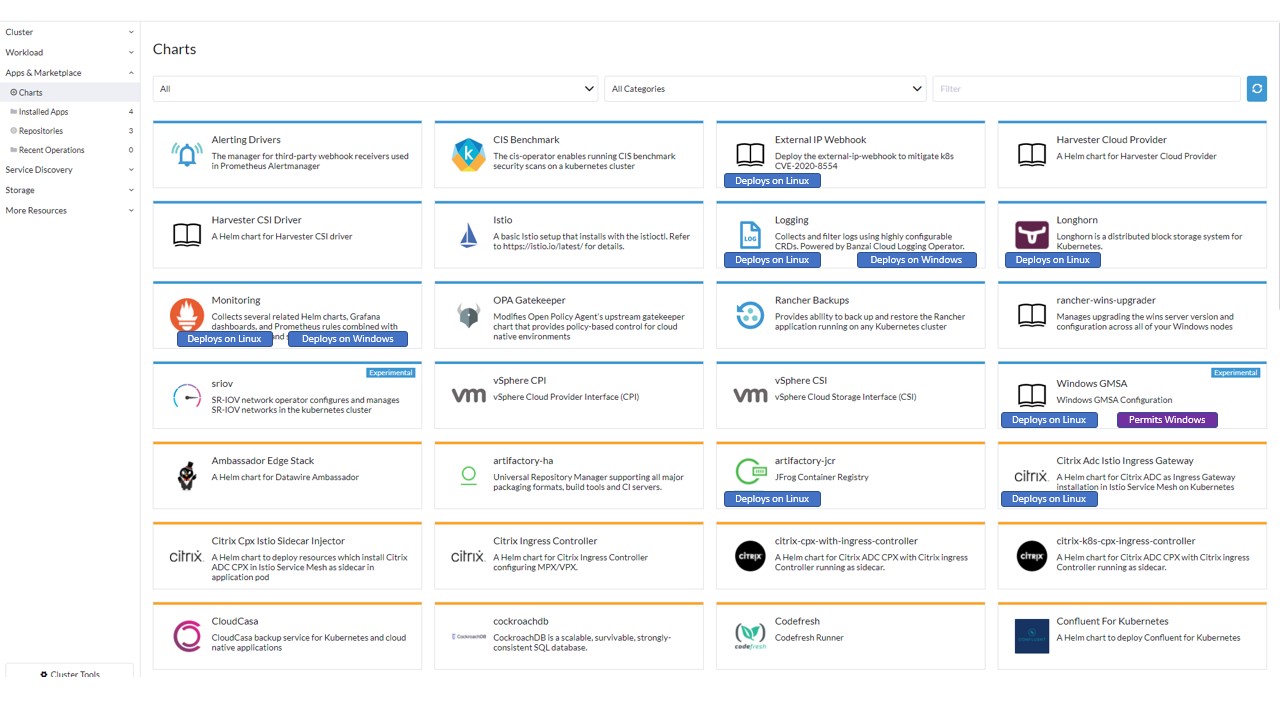Image resolution: width=1280 pixels, height=720 pixels.
Task: Open the Longhorn chart via its ox logo
Action: 1031,234
